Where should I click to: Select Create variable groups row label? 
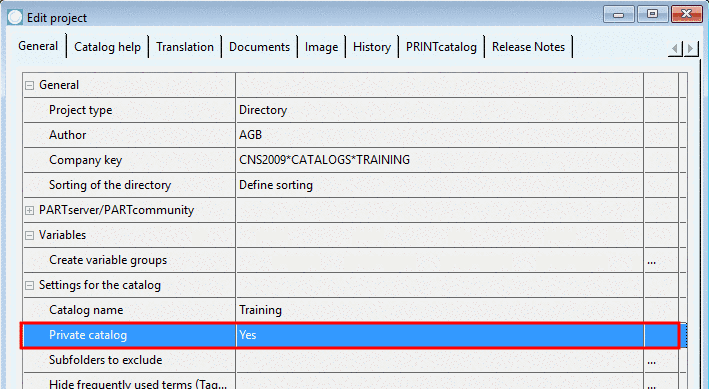point(108,260)
